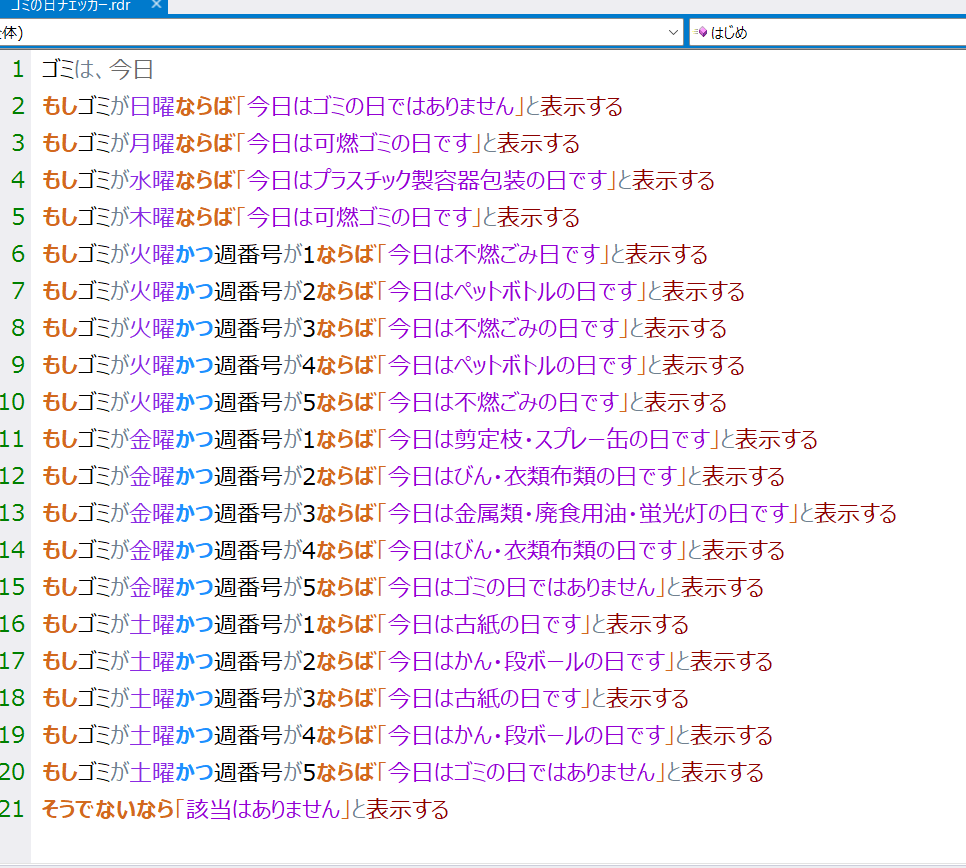Click the keyword そうでないなら on line 21
Screen dimensions: 966x868
(107, 809)
